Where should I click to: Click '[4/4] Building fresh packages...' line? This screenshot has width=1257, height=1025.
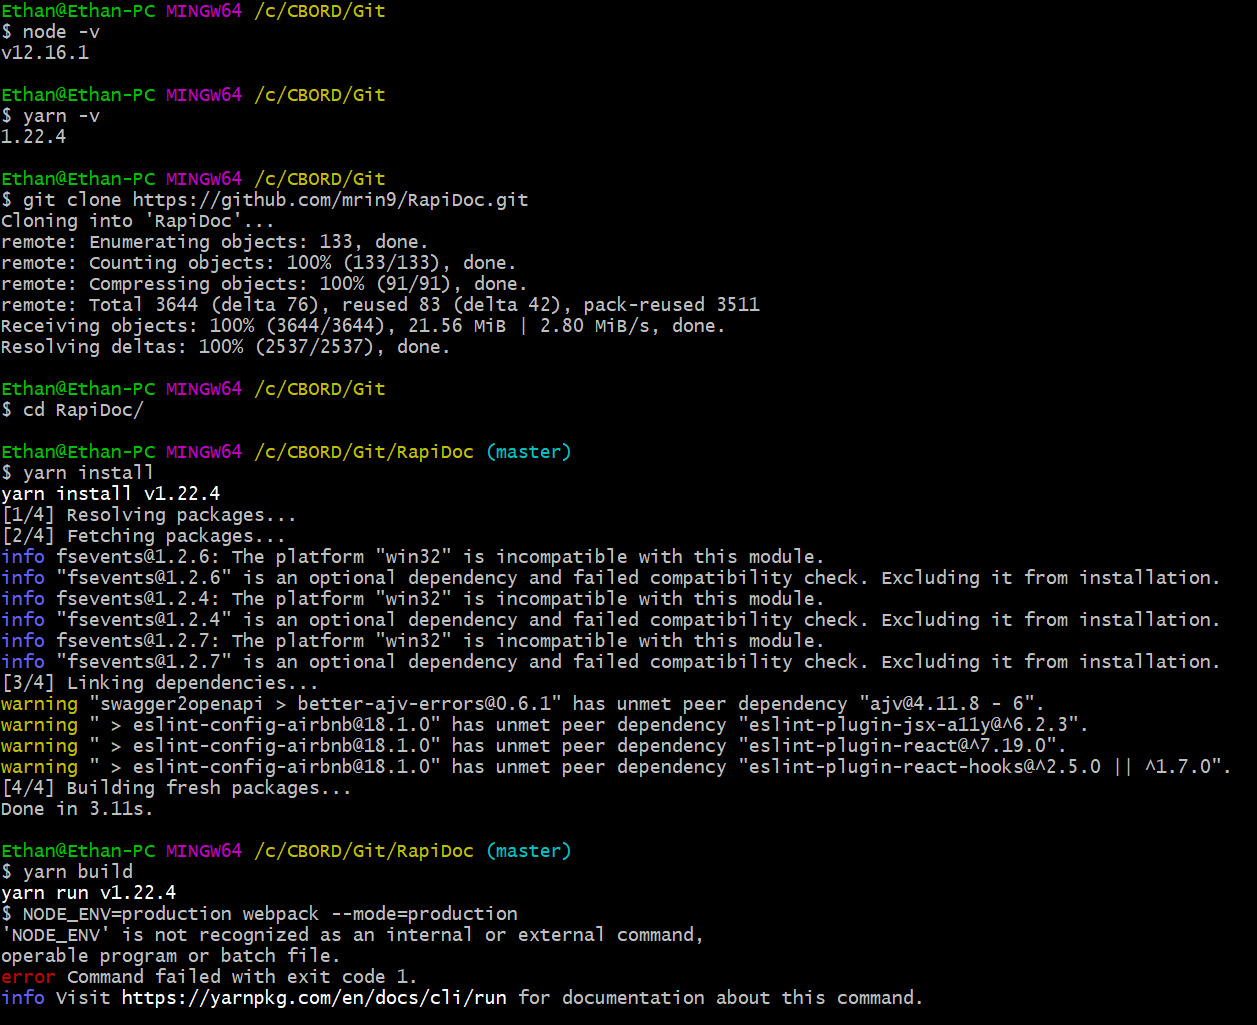coord(177,788)
